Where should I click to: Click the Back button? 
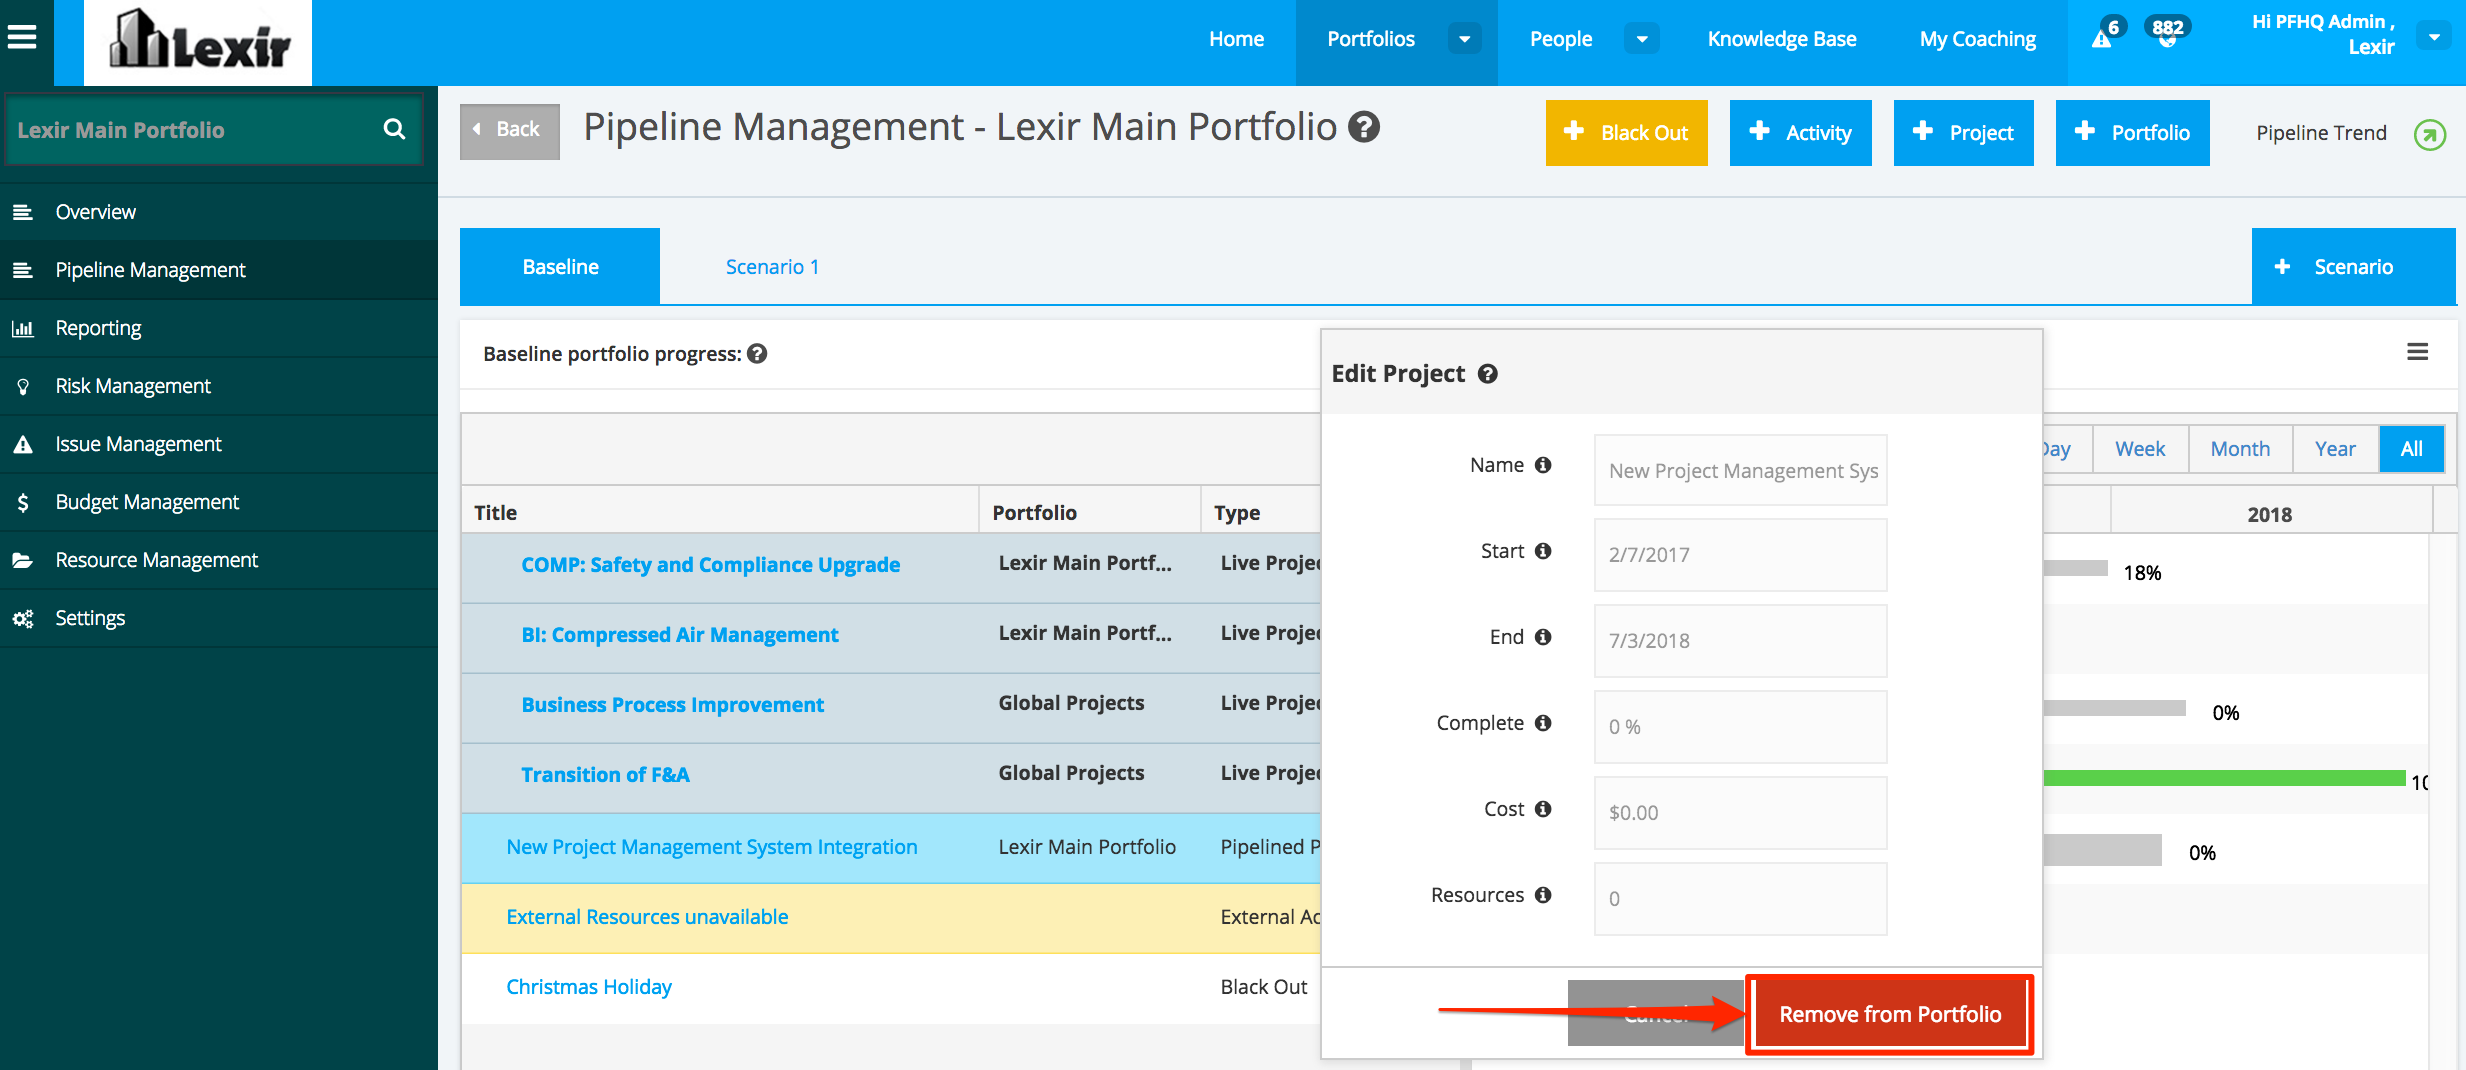[x=509, y=131]
